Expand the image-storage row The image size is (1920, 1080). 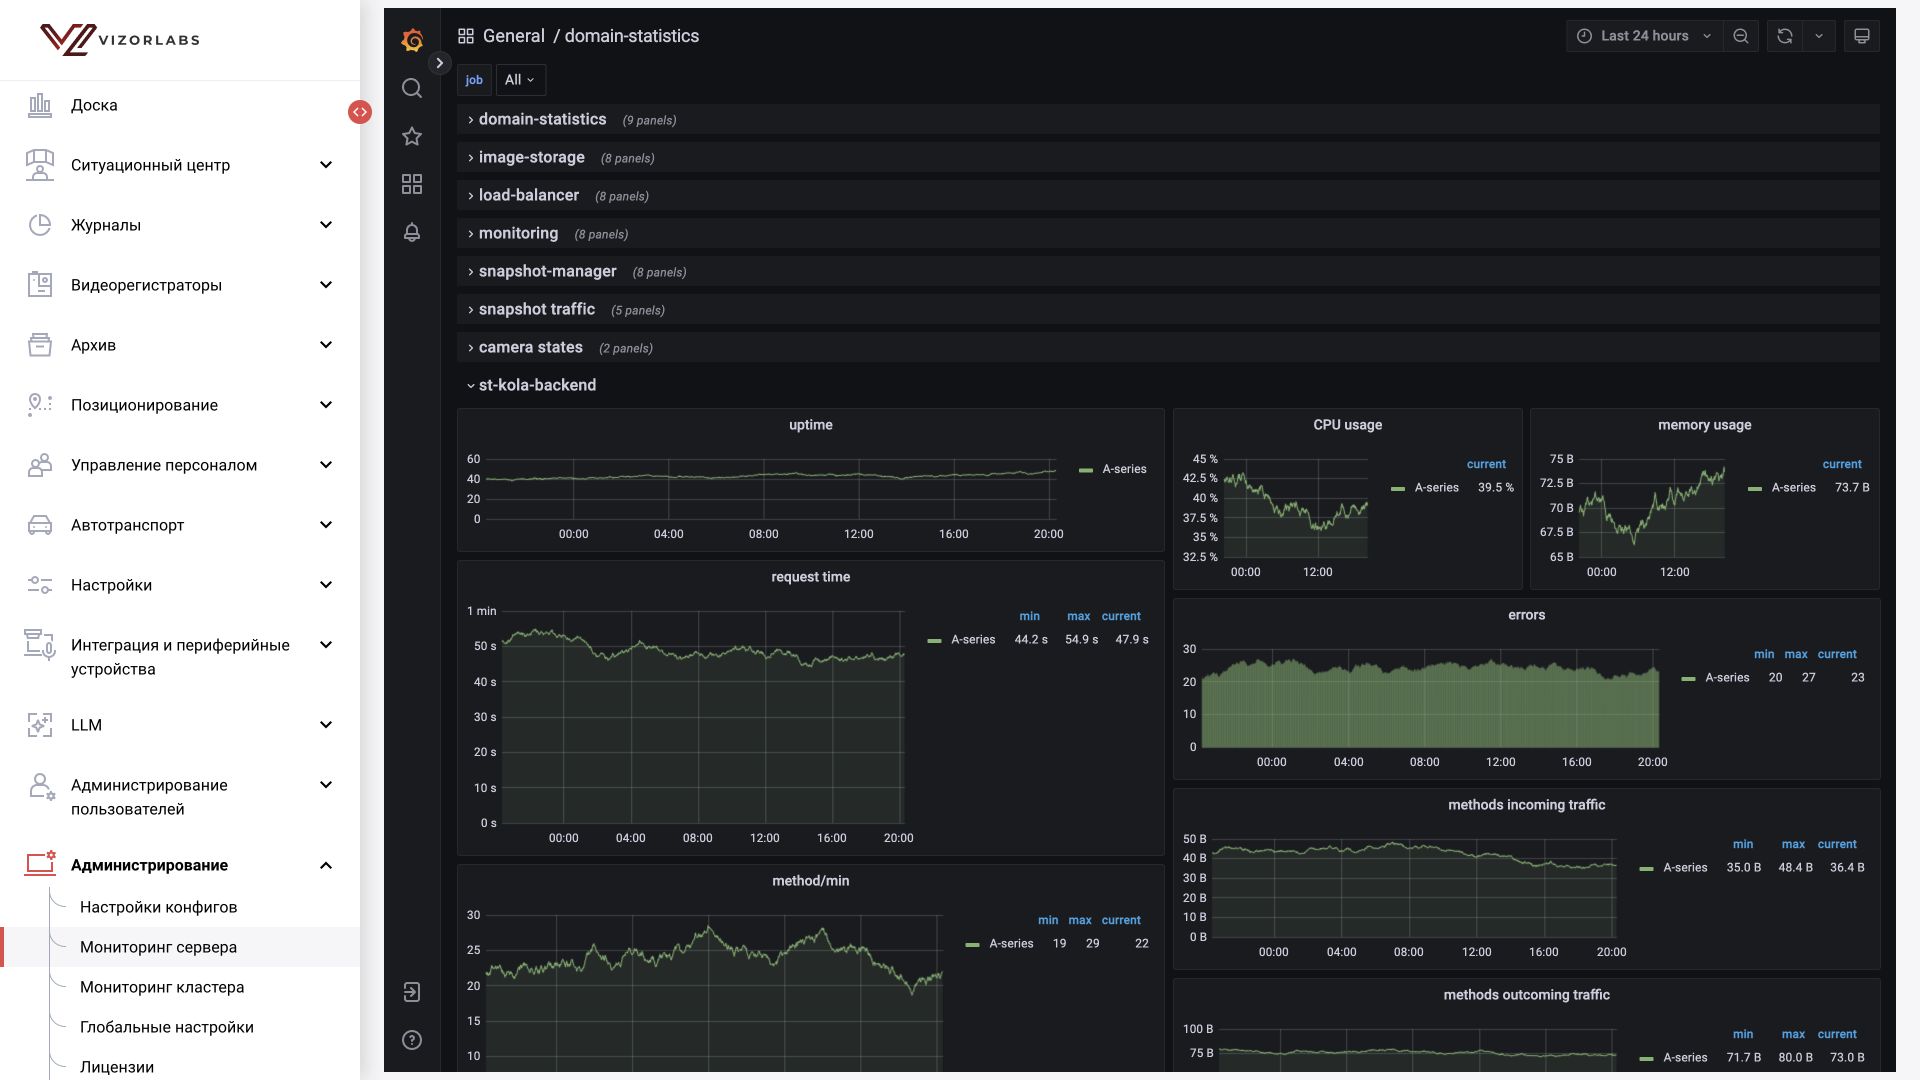click(x=1168, y=157)
